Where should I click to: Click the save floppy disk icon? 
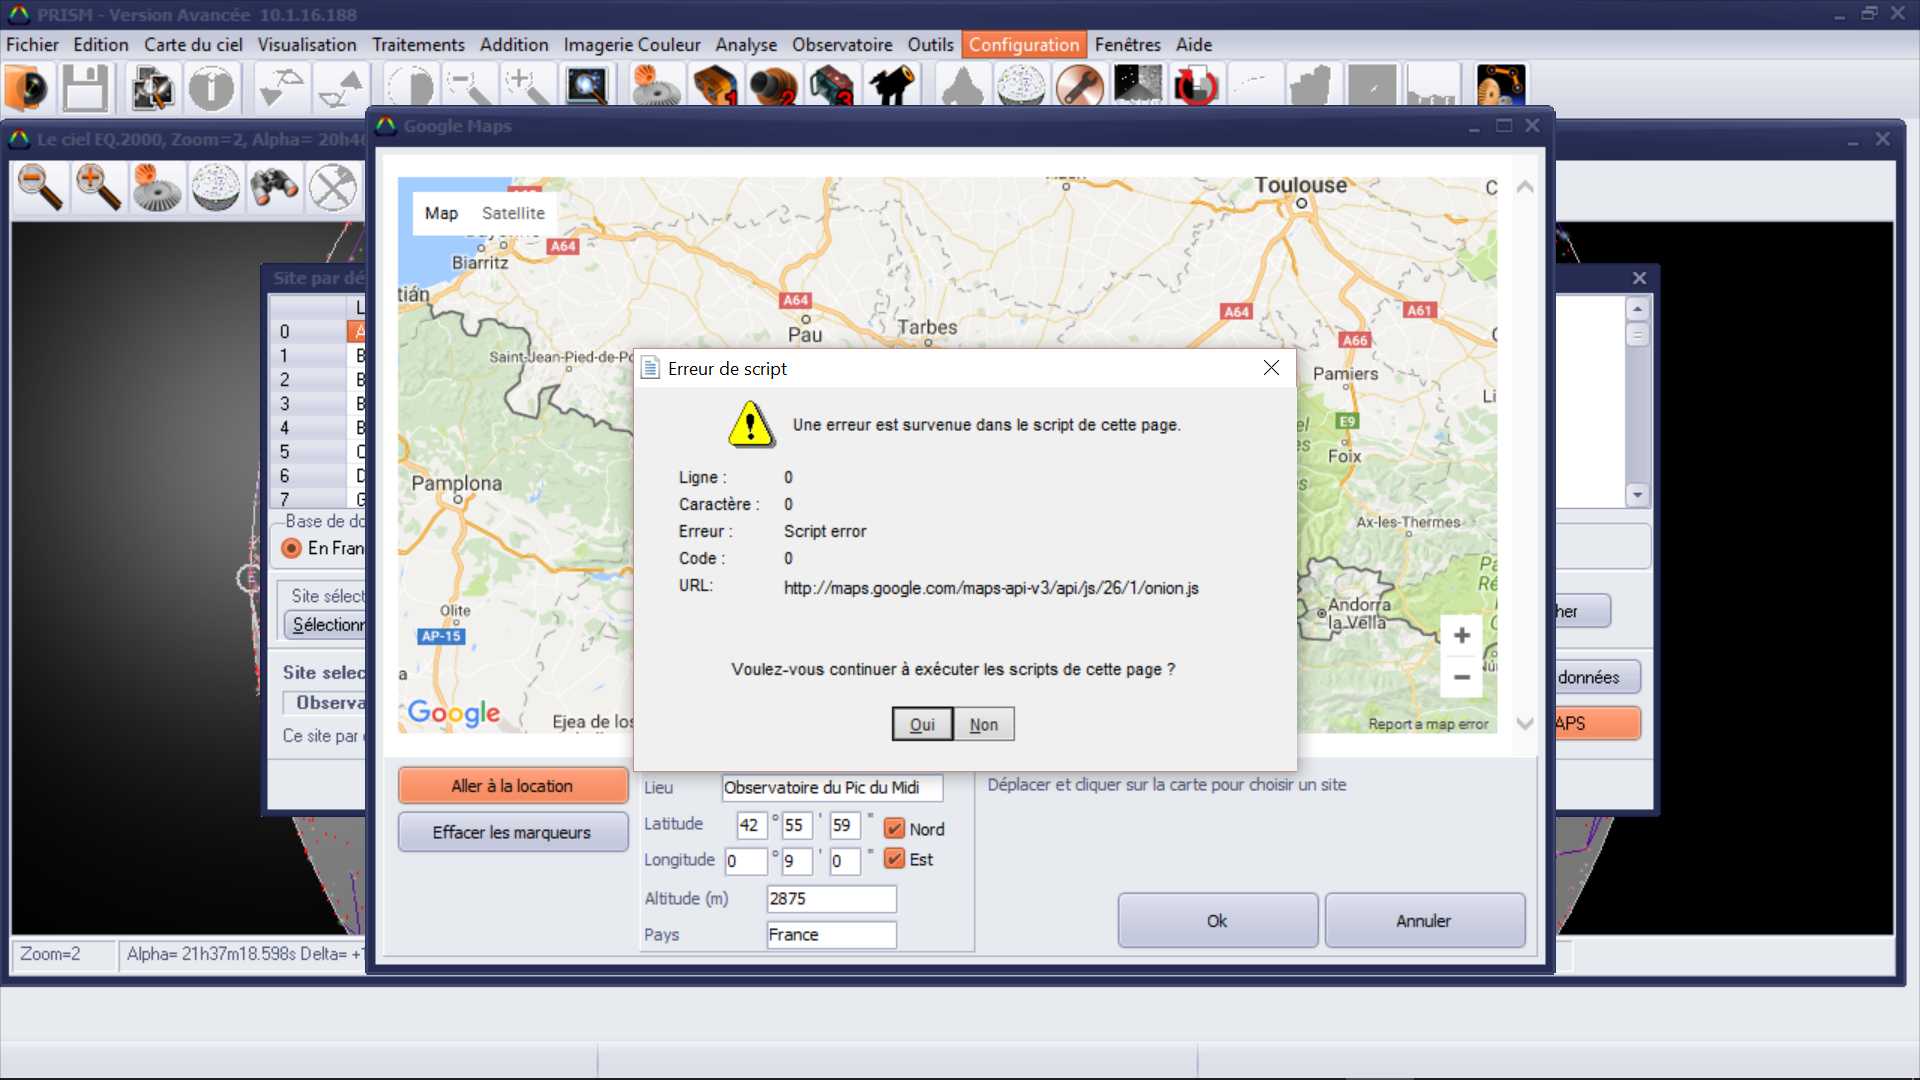(85, 88)
